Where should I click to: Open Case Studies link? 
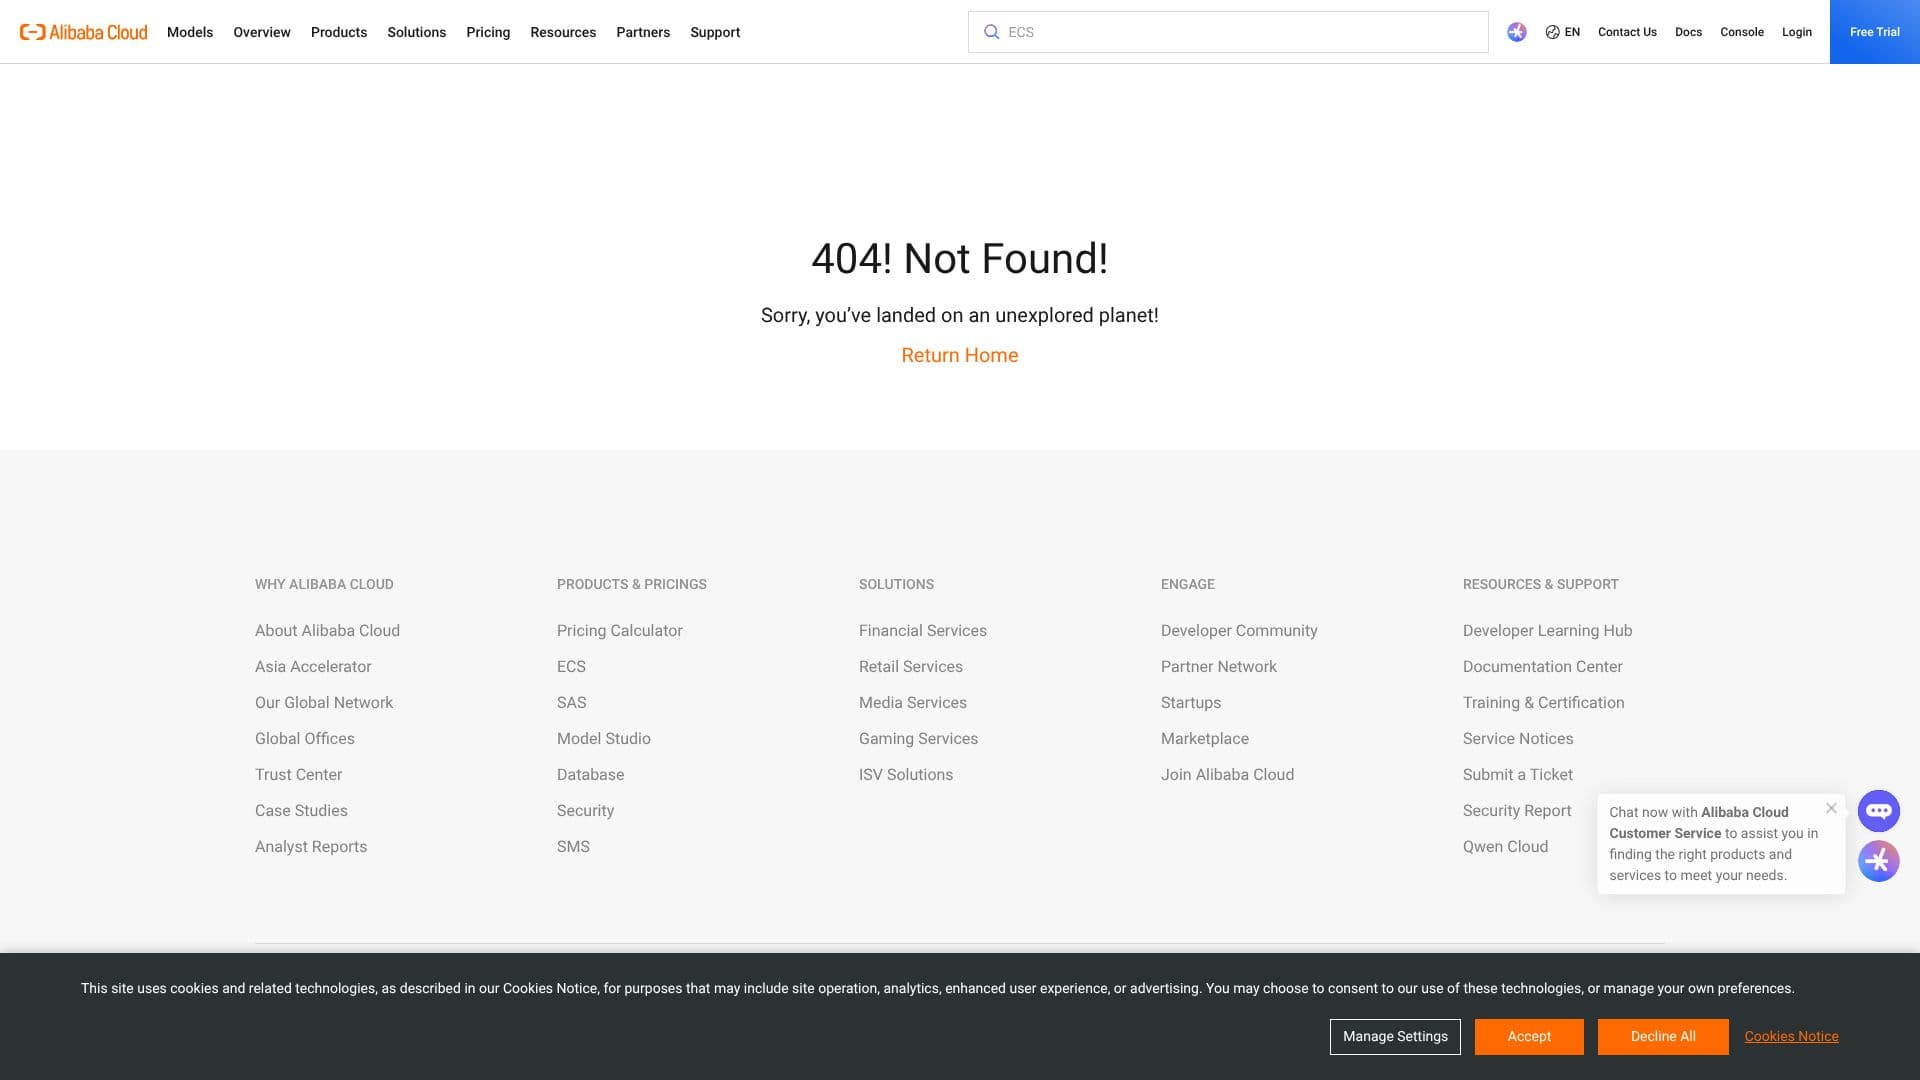tap(301, 811)
